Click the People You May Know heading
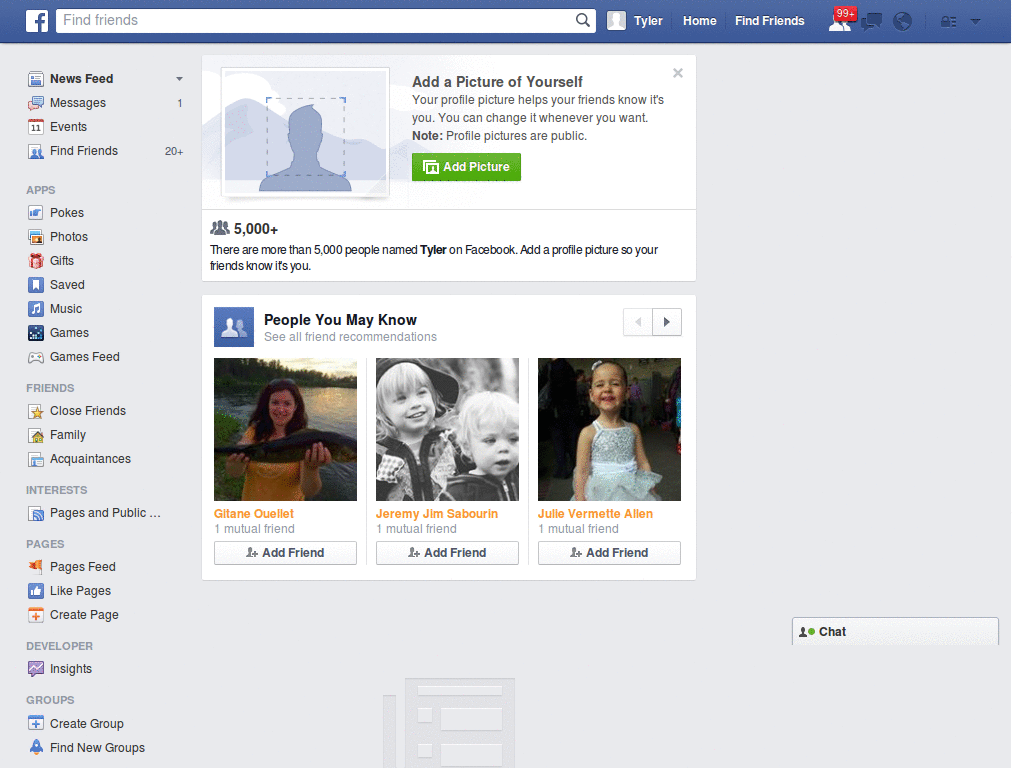The image size is (1024, 768). click(x=340, y=320)
